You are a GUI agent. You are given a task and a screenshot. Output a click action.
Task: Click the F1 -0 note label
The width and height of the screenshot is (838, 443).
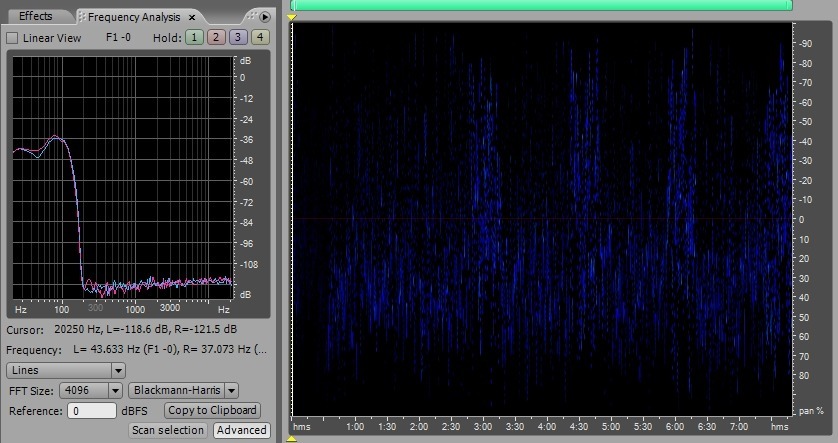point(118,37)
